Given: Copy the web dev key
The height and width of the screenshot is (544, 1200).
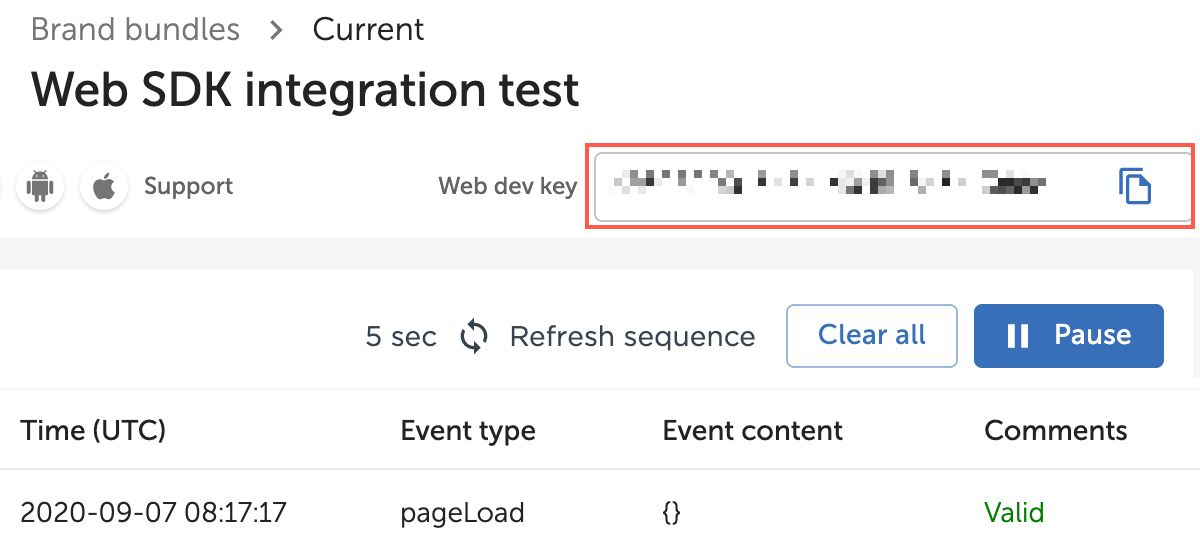Looking at the screenshot, I should 1135,186.
